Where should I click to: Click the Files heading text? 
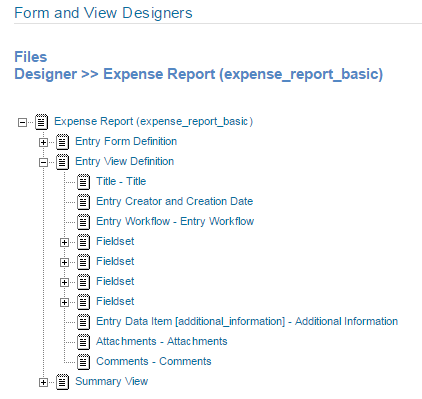(x=31, y=57)
